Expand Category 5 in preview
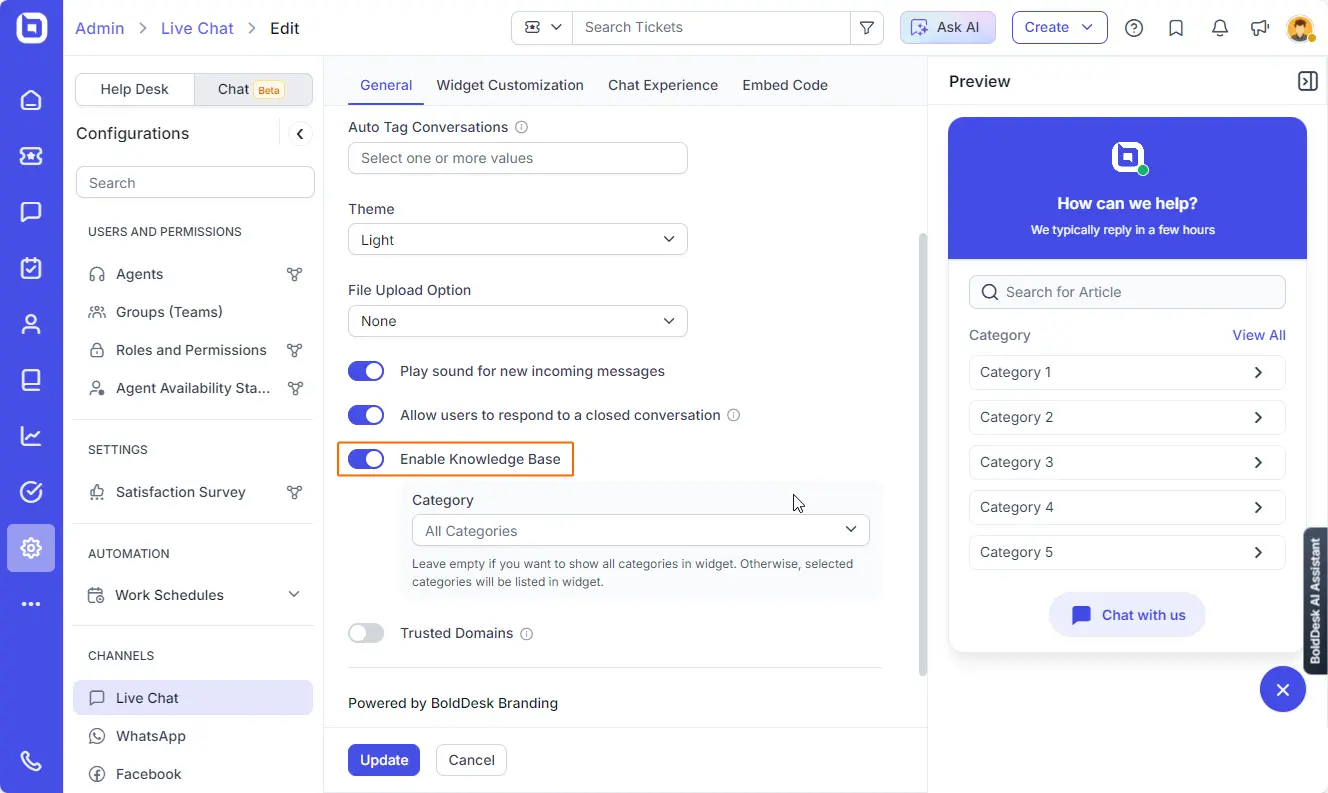This screenshot has height=793, width=1328. [x=1127, y=552]
